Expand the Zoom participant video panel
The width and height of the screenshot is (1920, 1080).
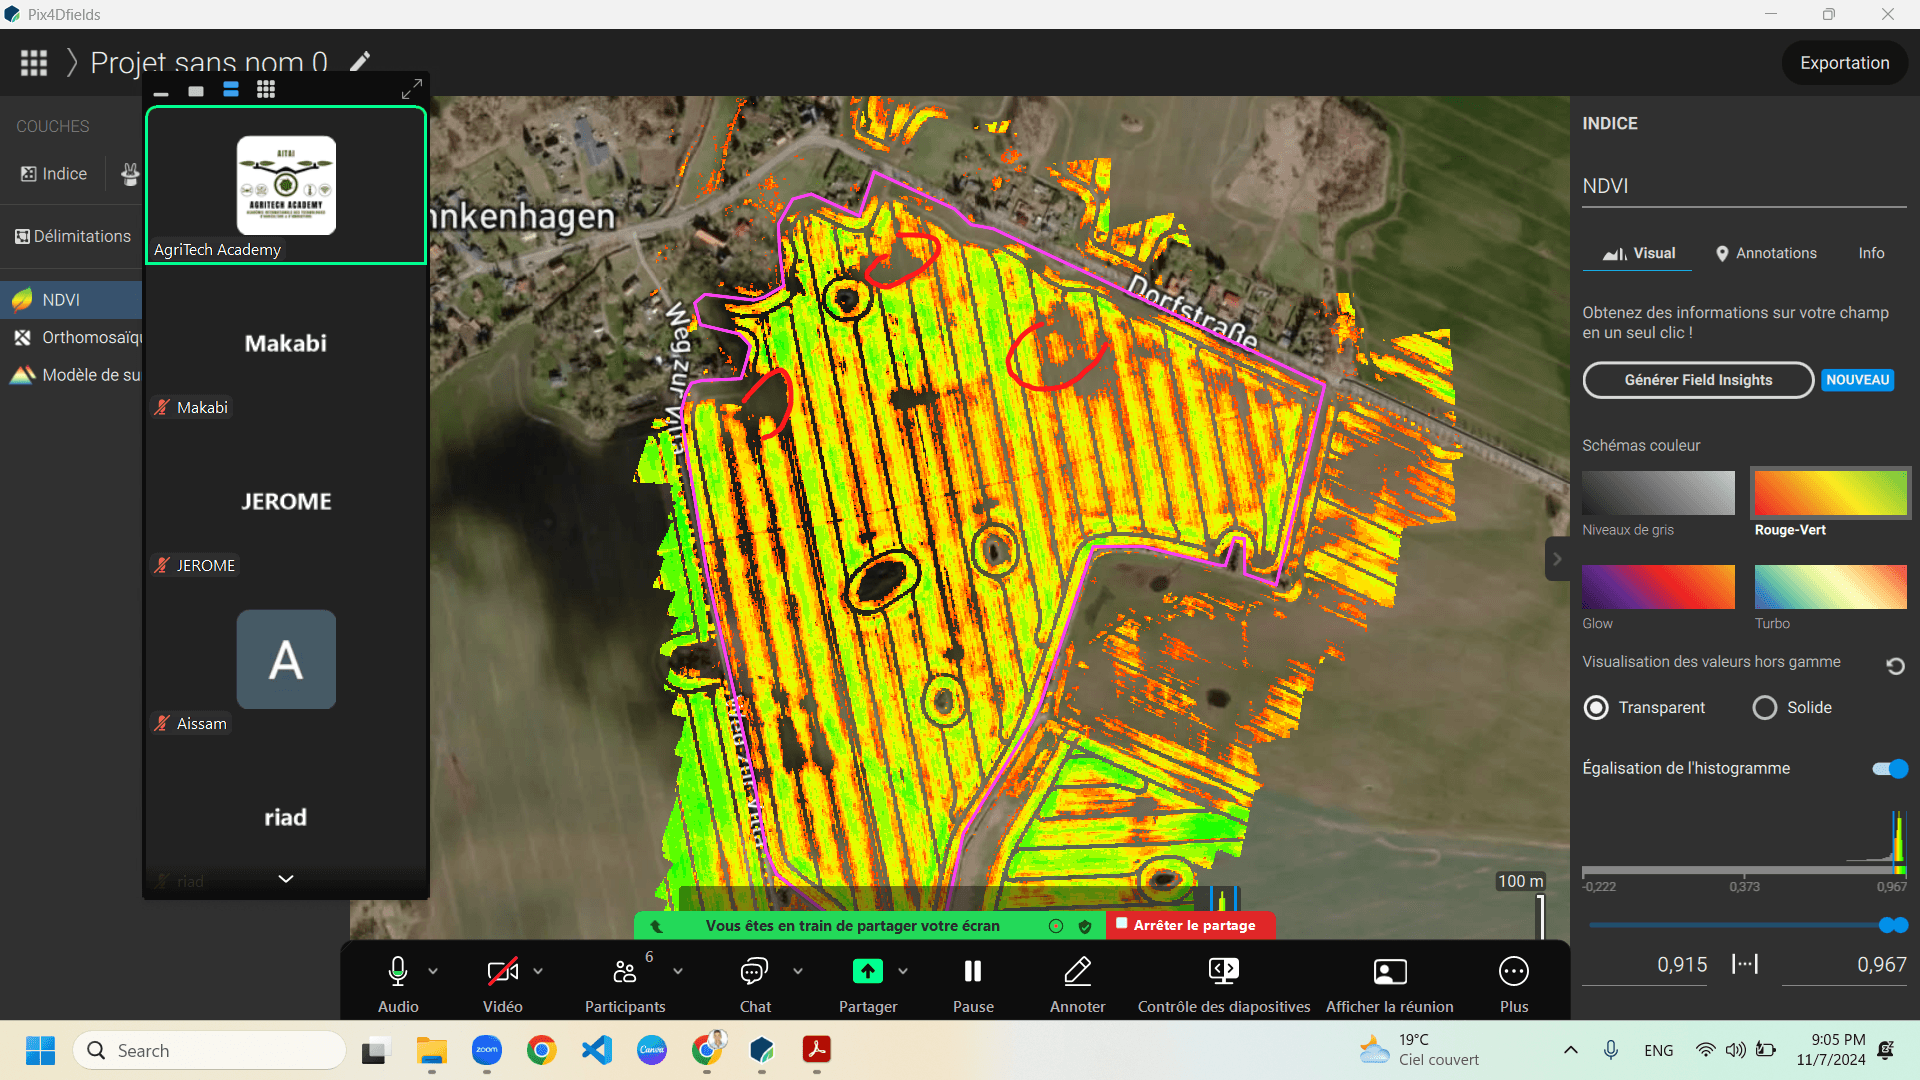coord(411,90)
